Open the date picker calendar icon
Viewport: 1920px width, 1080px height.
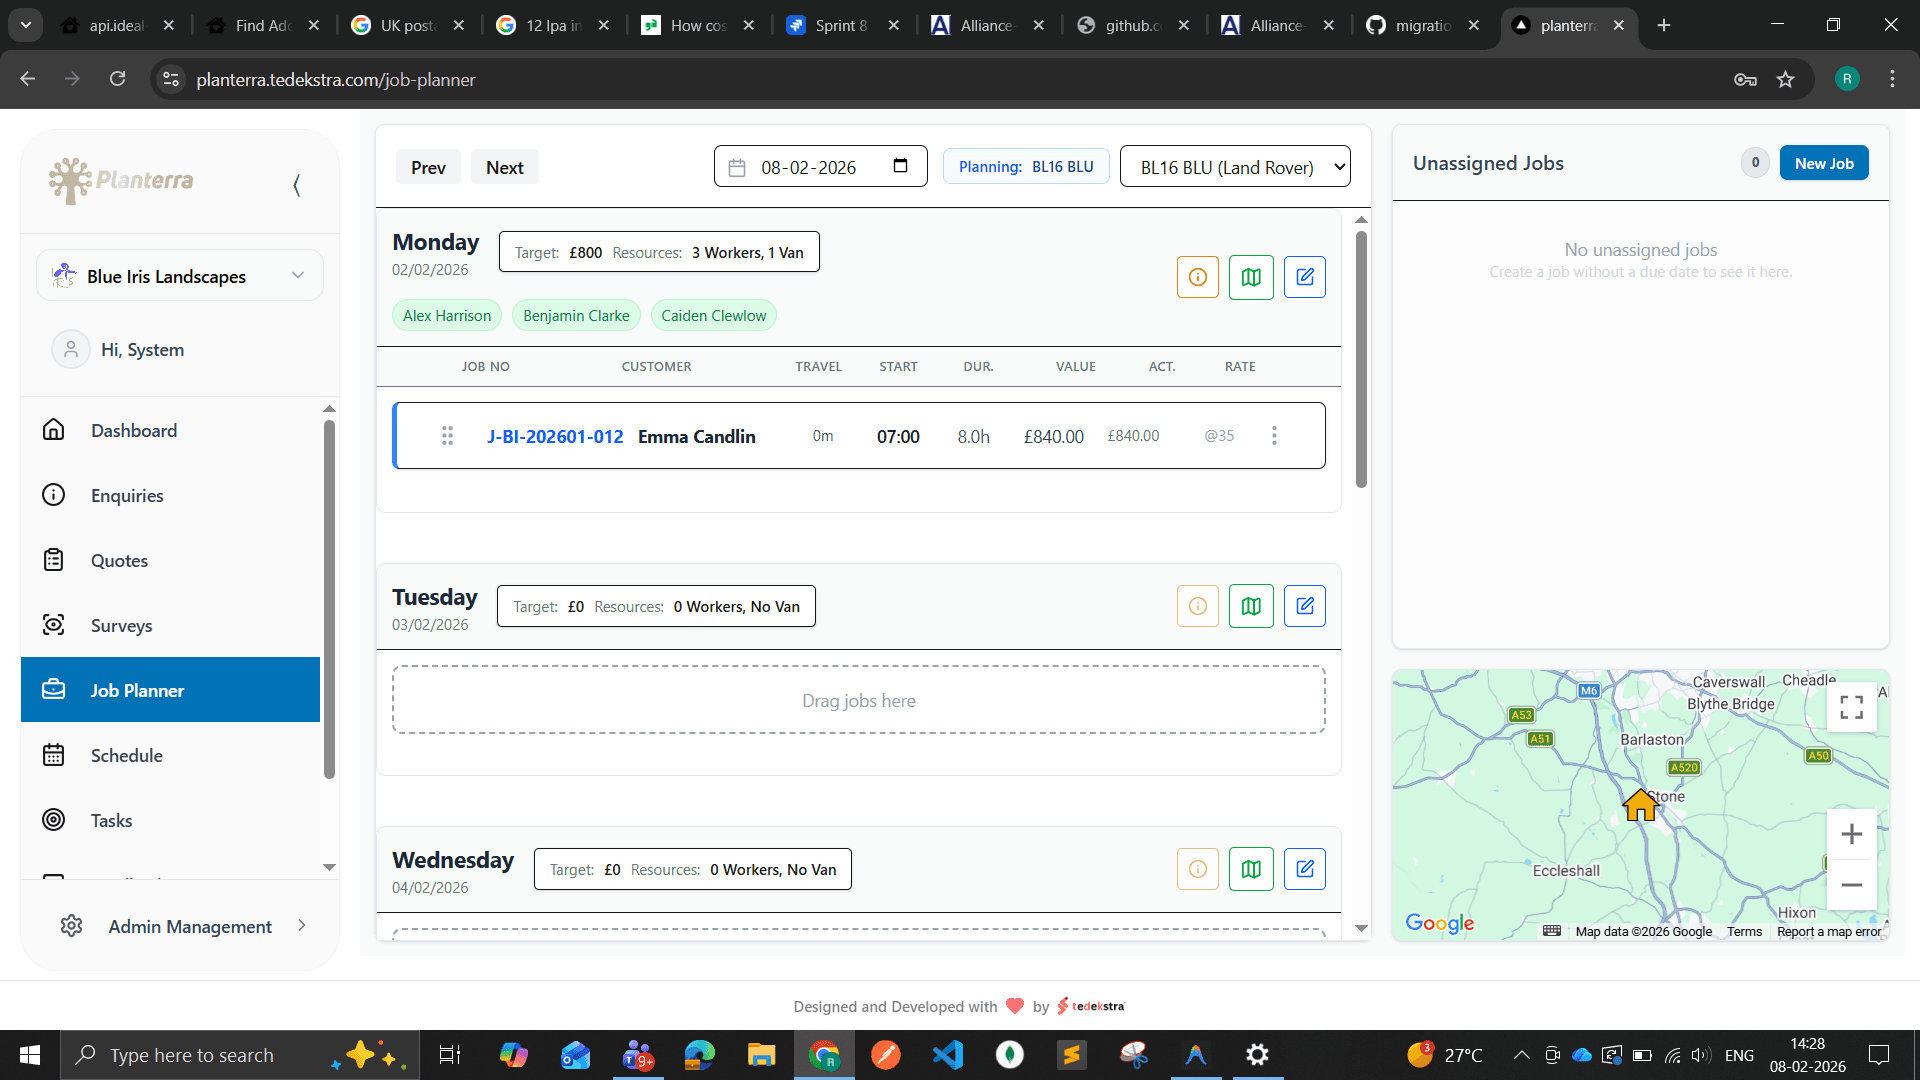[900, 166]
